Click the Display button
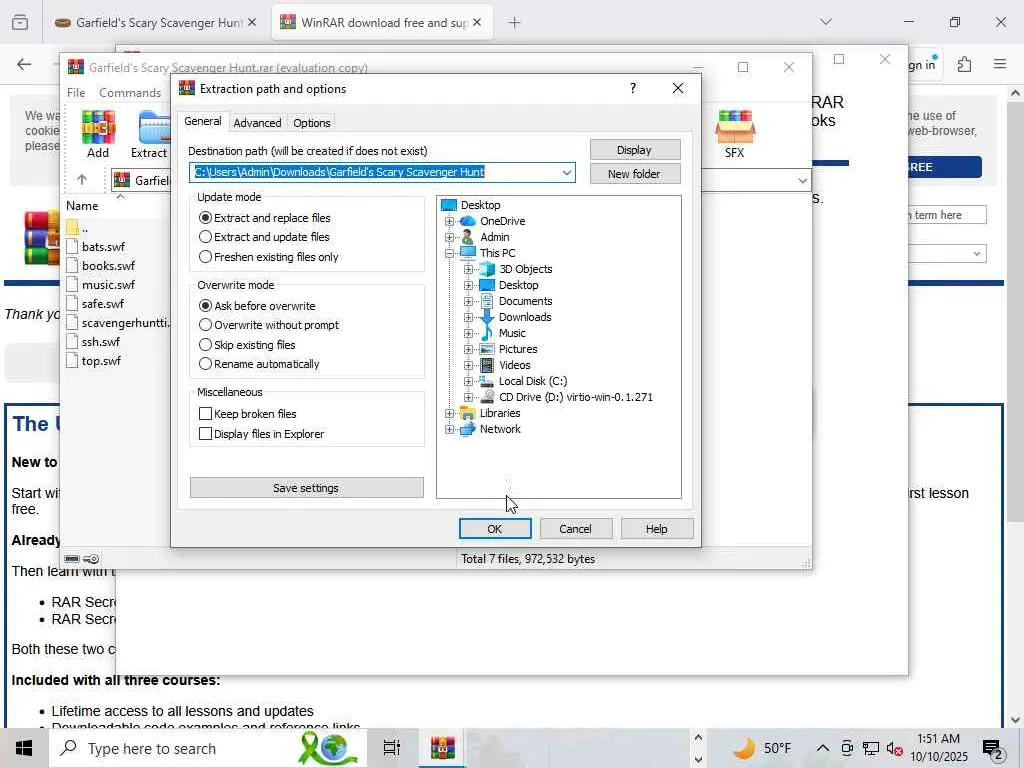1024x768 pixels. pyautogui.click(x=635, y=150)
